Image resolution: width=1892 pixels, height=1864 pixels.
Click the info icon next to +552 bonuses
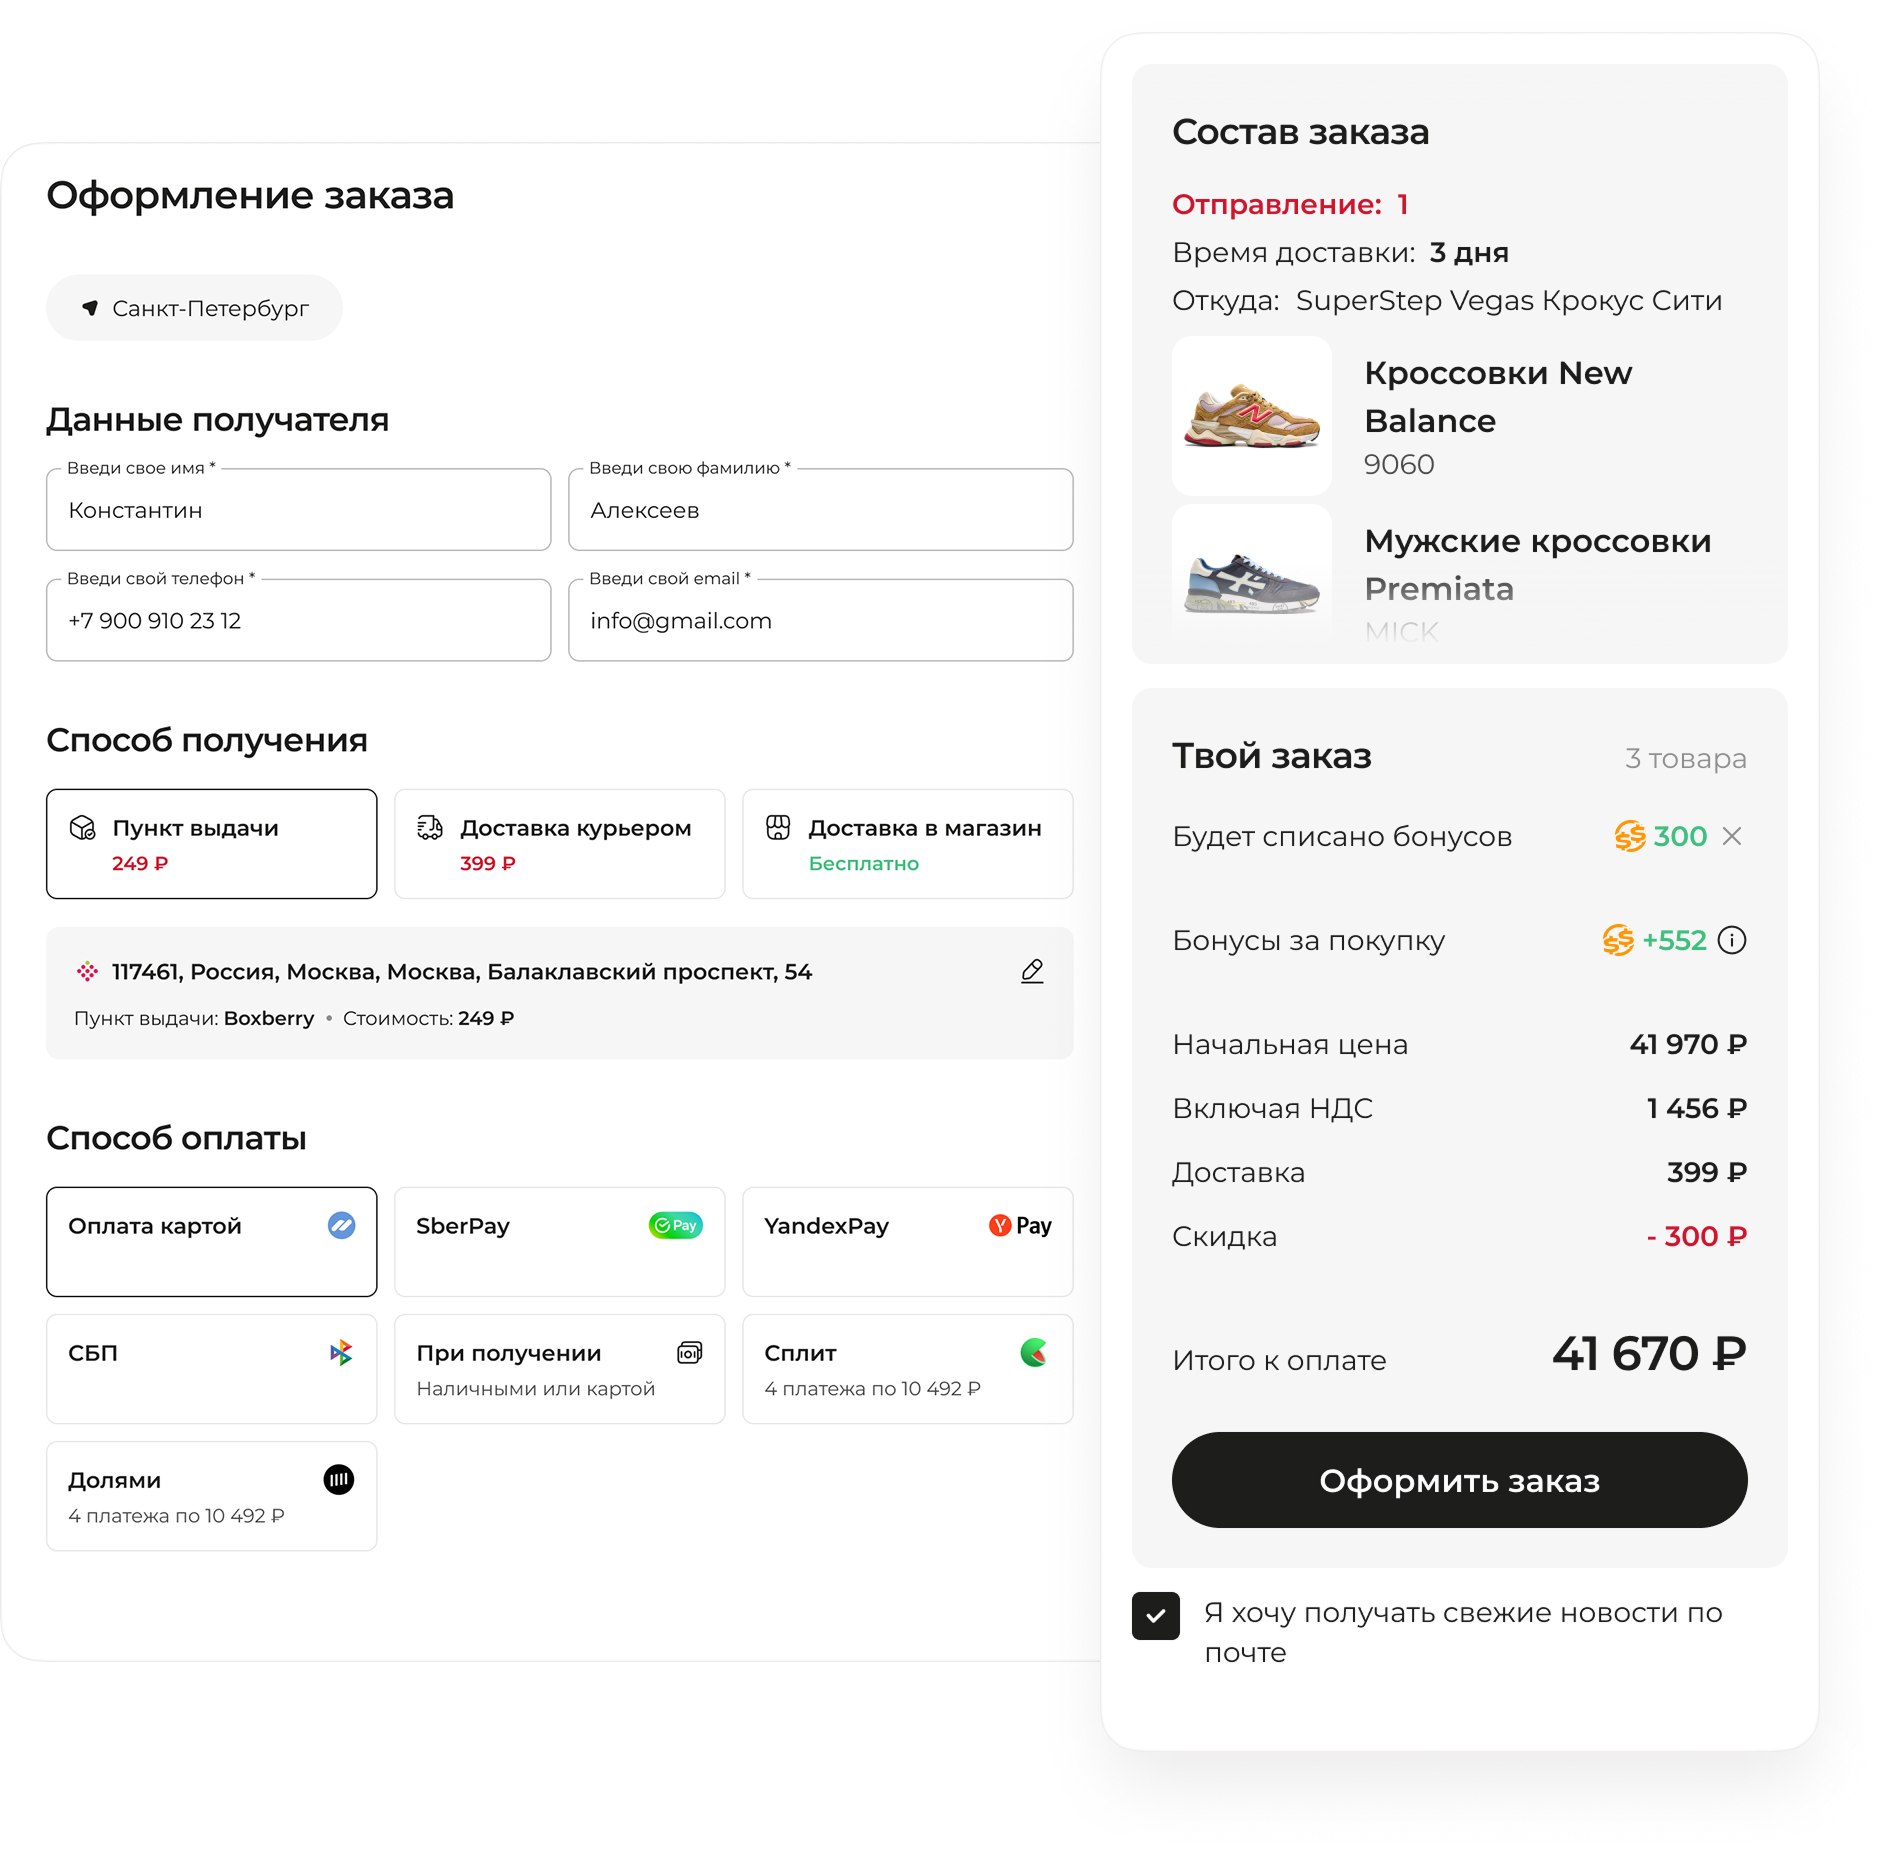tap(1732, 940)
